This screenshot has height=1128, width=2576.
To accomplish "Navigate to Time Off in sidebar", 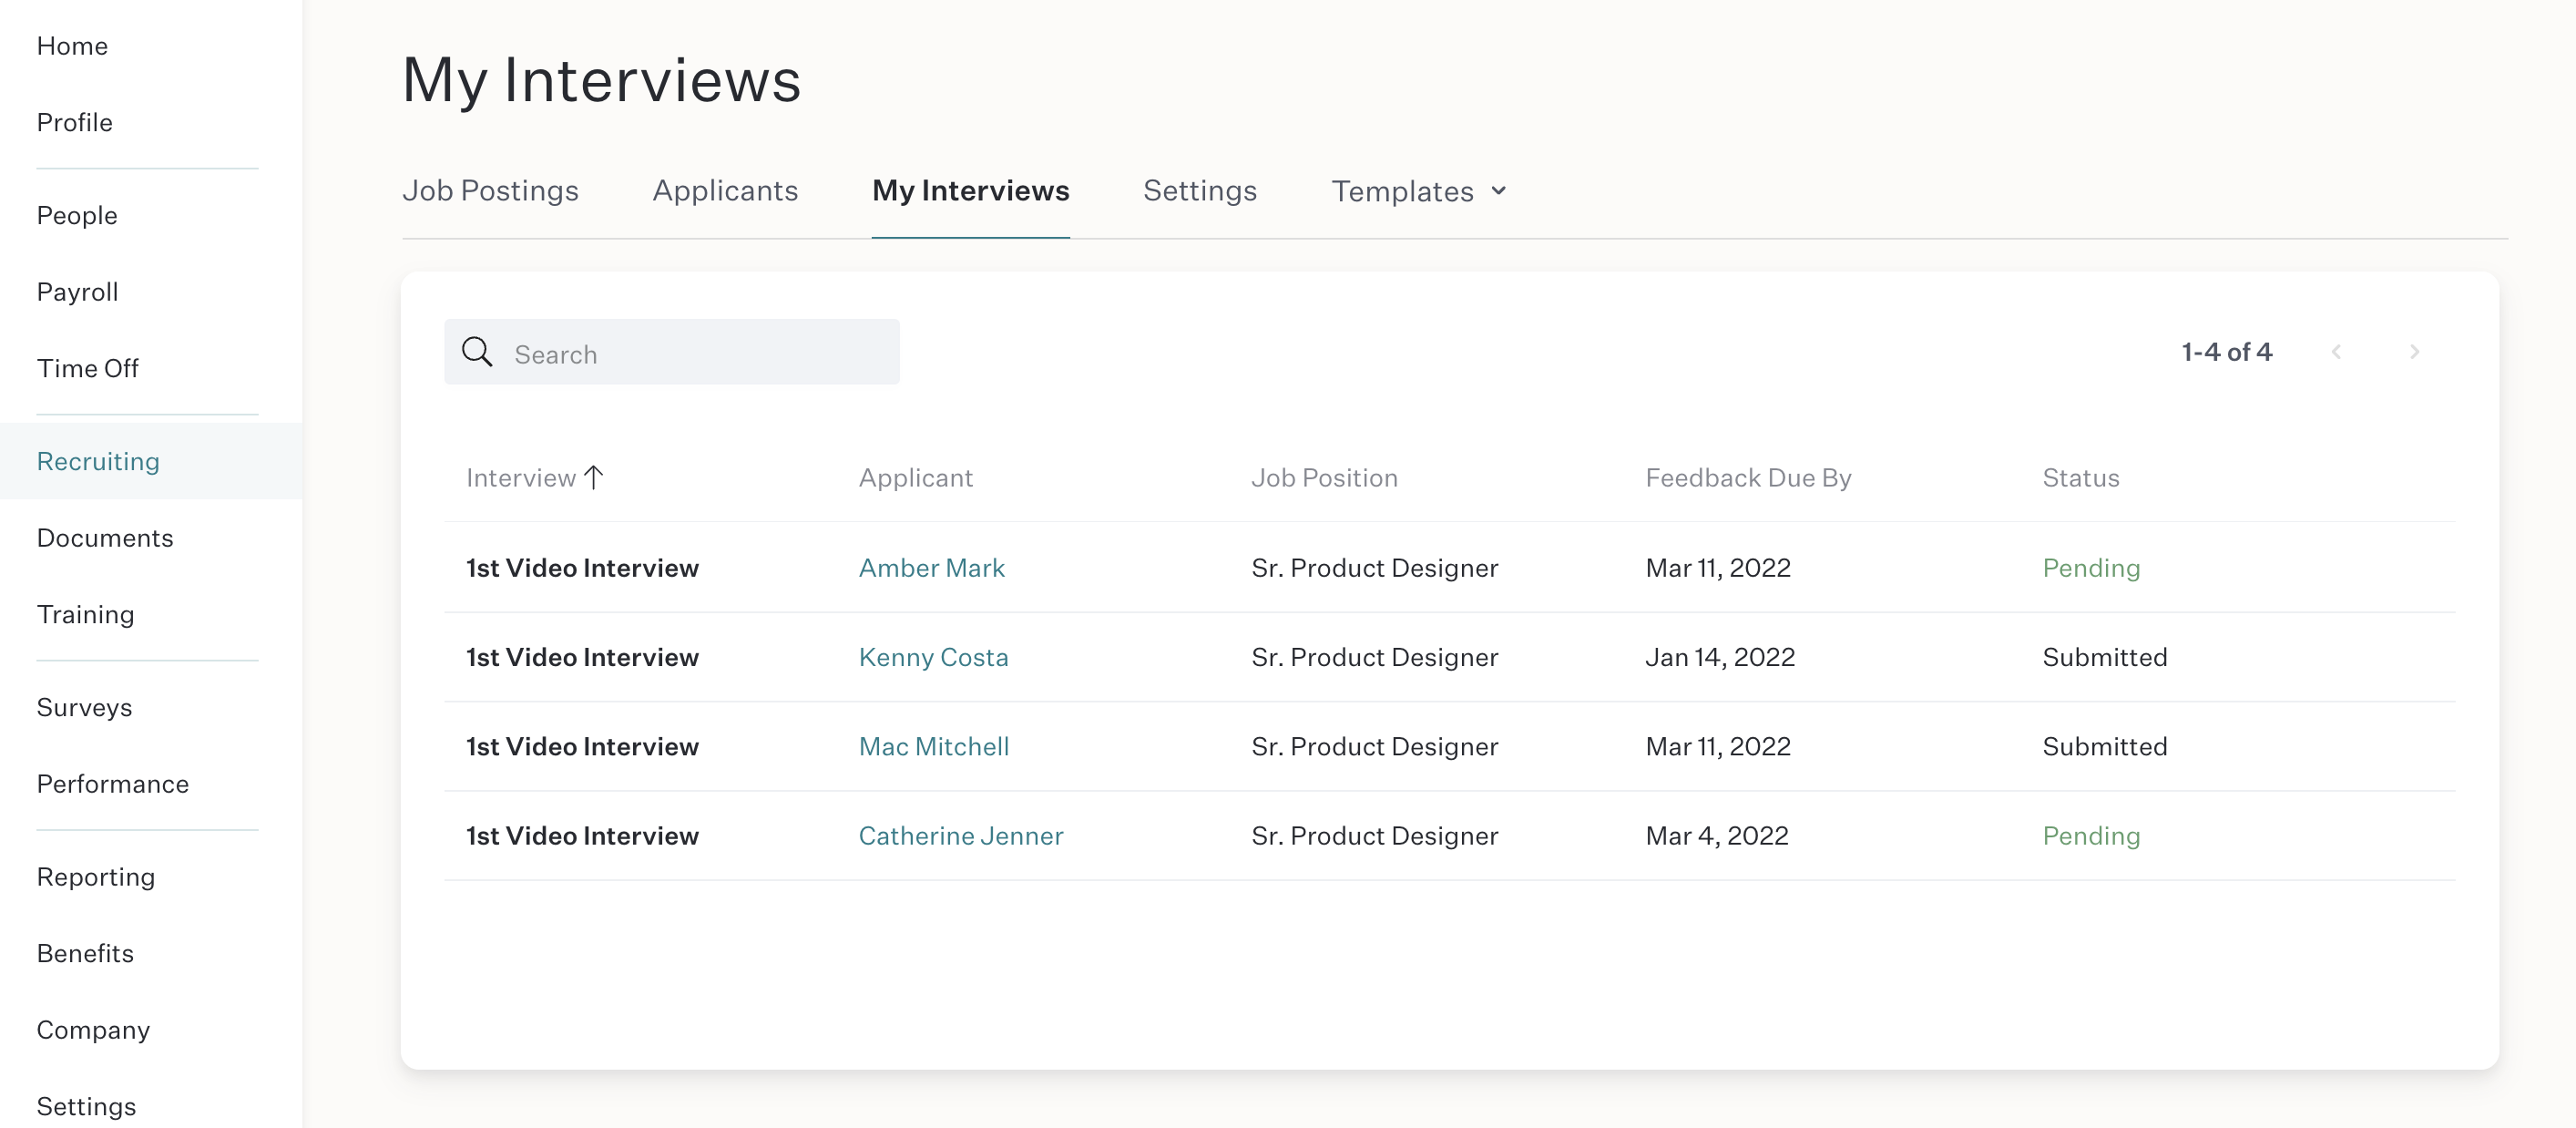I will [x=88, y=368].
